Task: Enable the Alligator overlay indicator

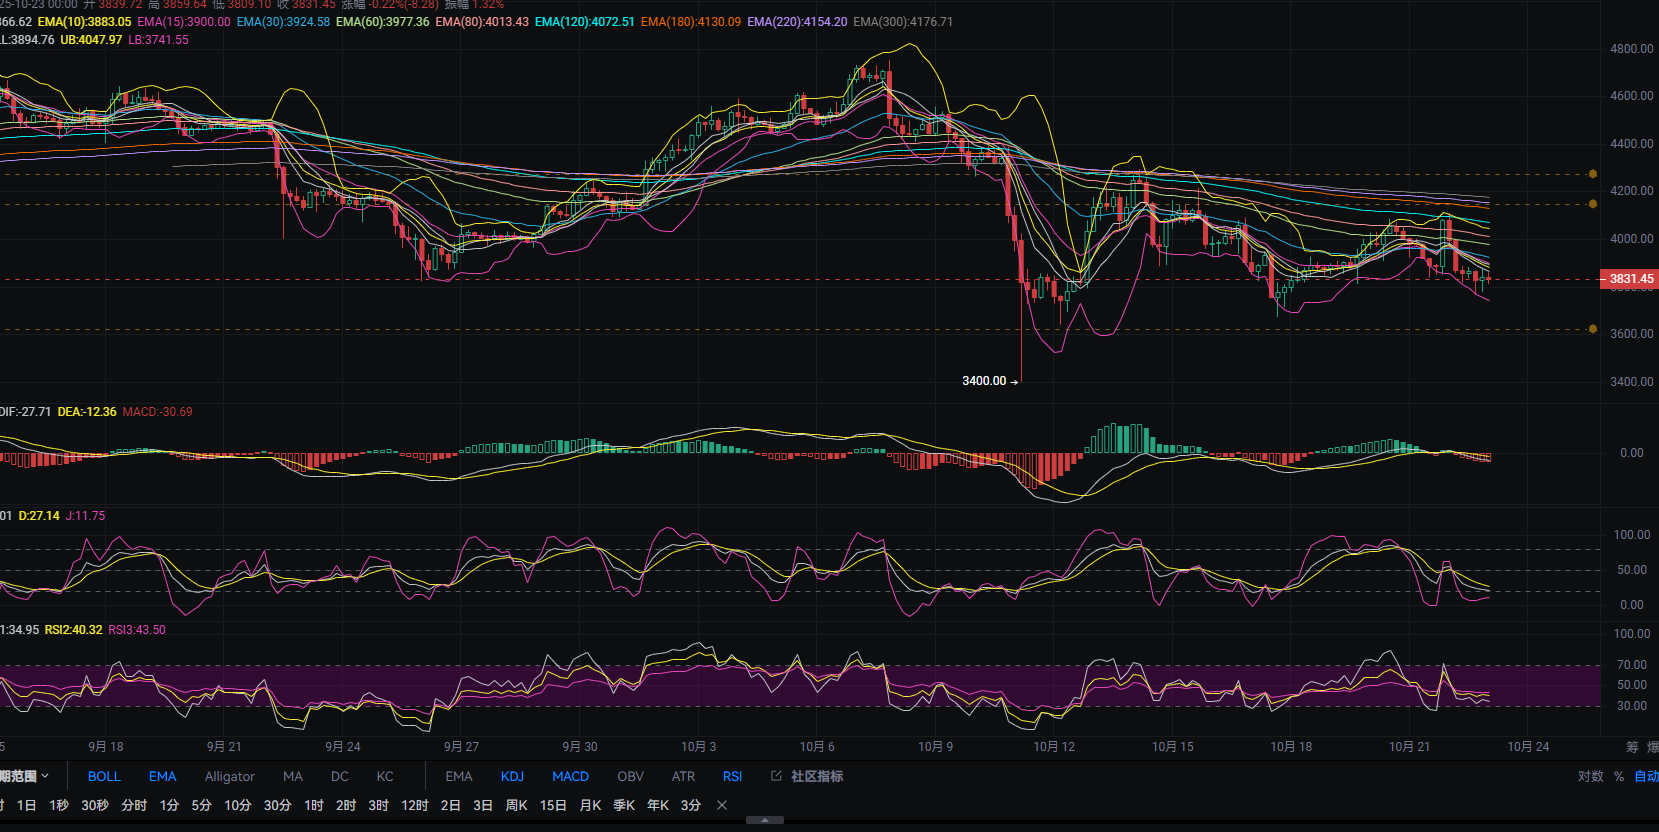Action: coord(229,776)
